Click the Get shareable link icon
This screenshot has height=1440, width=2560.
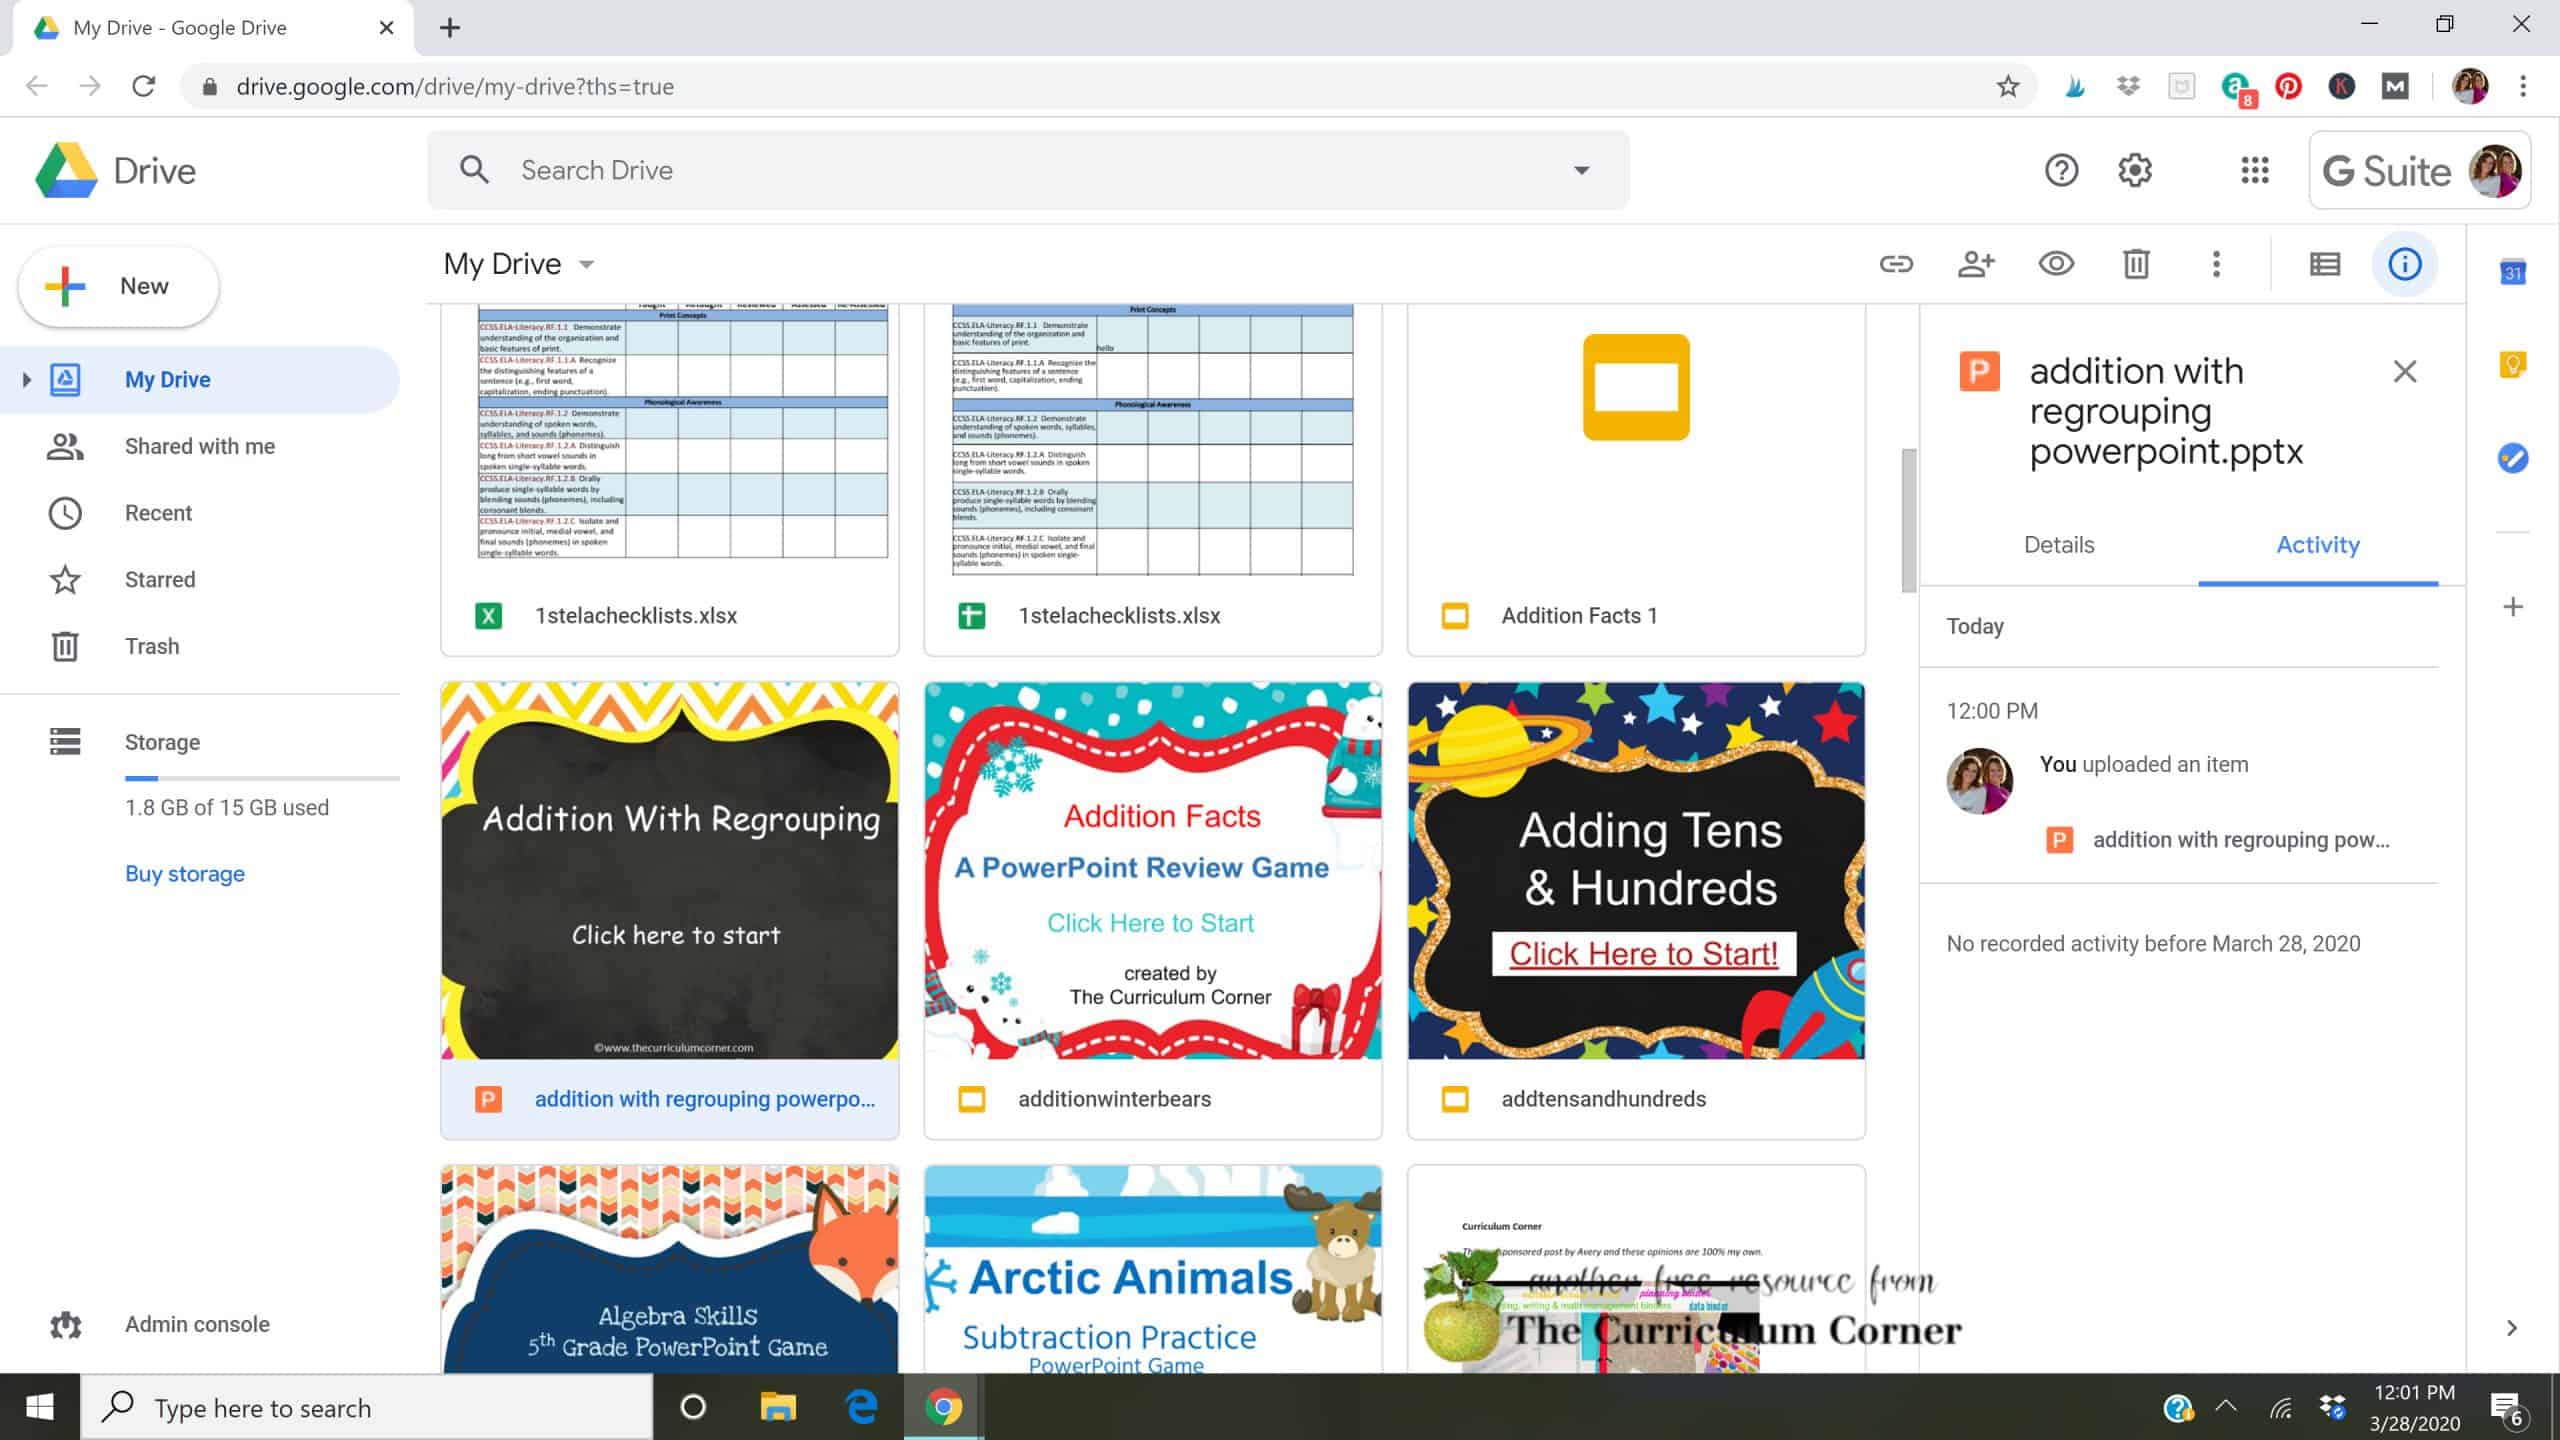pyautogui.click(x=1896, y=264)
